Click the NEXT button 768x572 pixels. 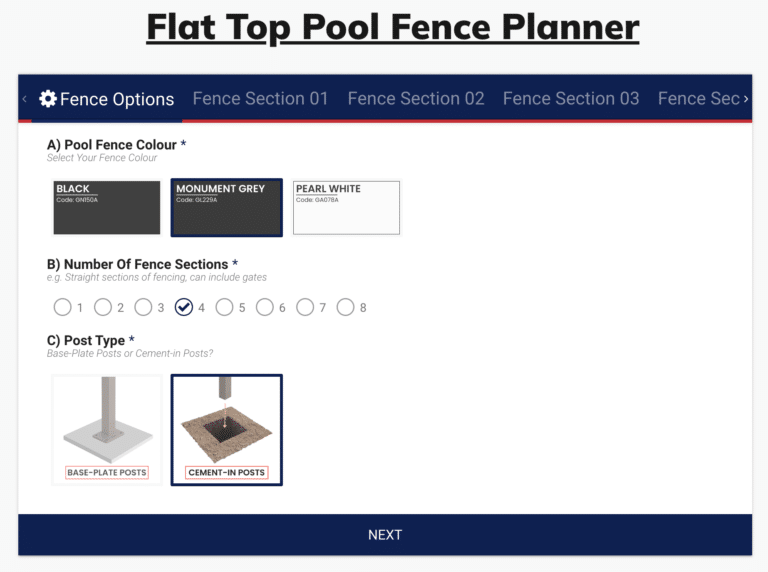385,535
